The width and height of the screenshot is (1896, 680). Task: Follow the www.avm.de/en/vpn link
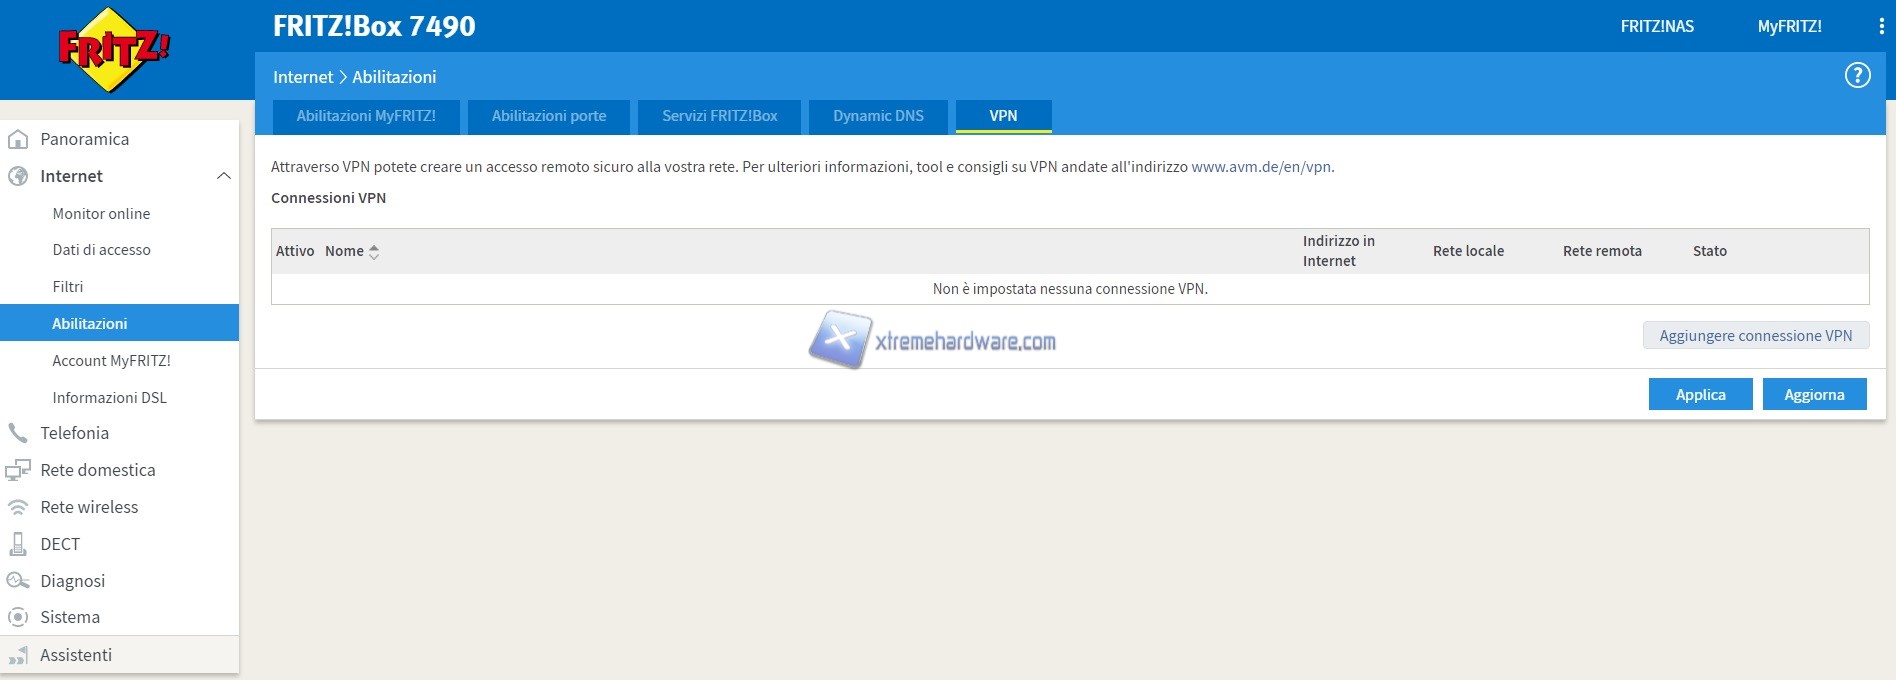coord(1260,167)
